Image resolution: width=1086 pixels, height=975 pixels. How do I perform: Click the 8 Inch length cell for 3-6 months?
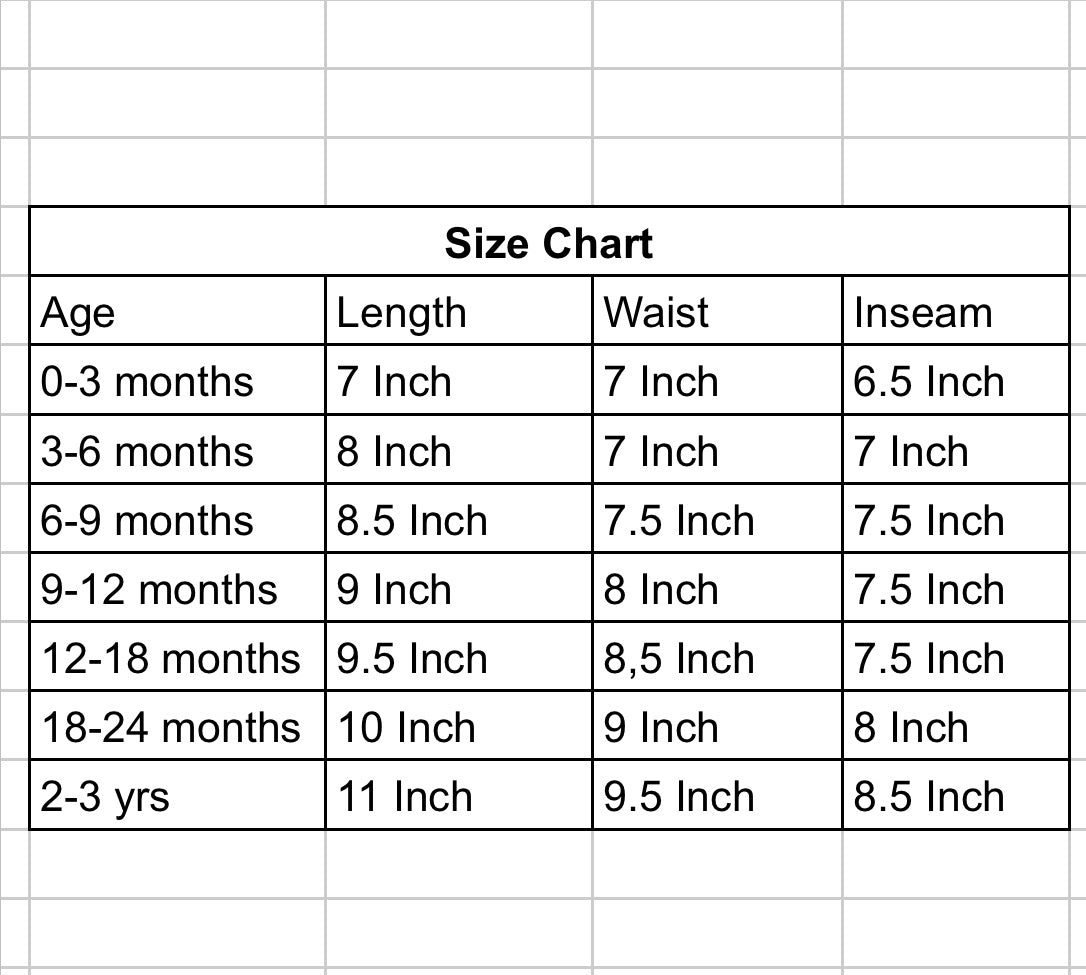(x=459, y=449)
